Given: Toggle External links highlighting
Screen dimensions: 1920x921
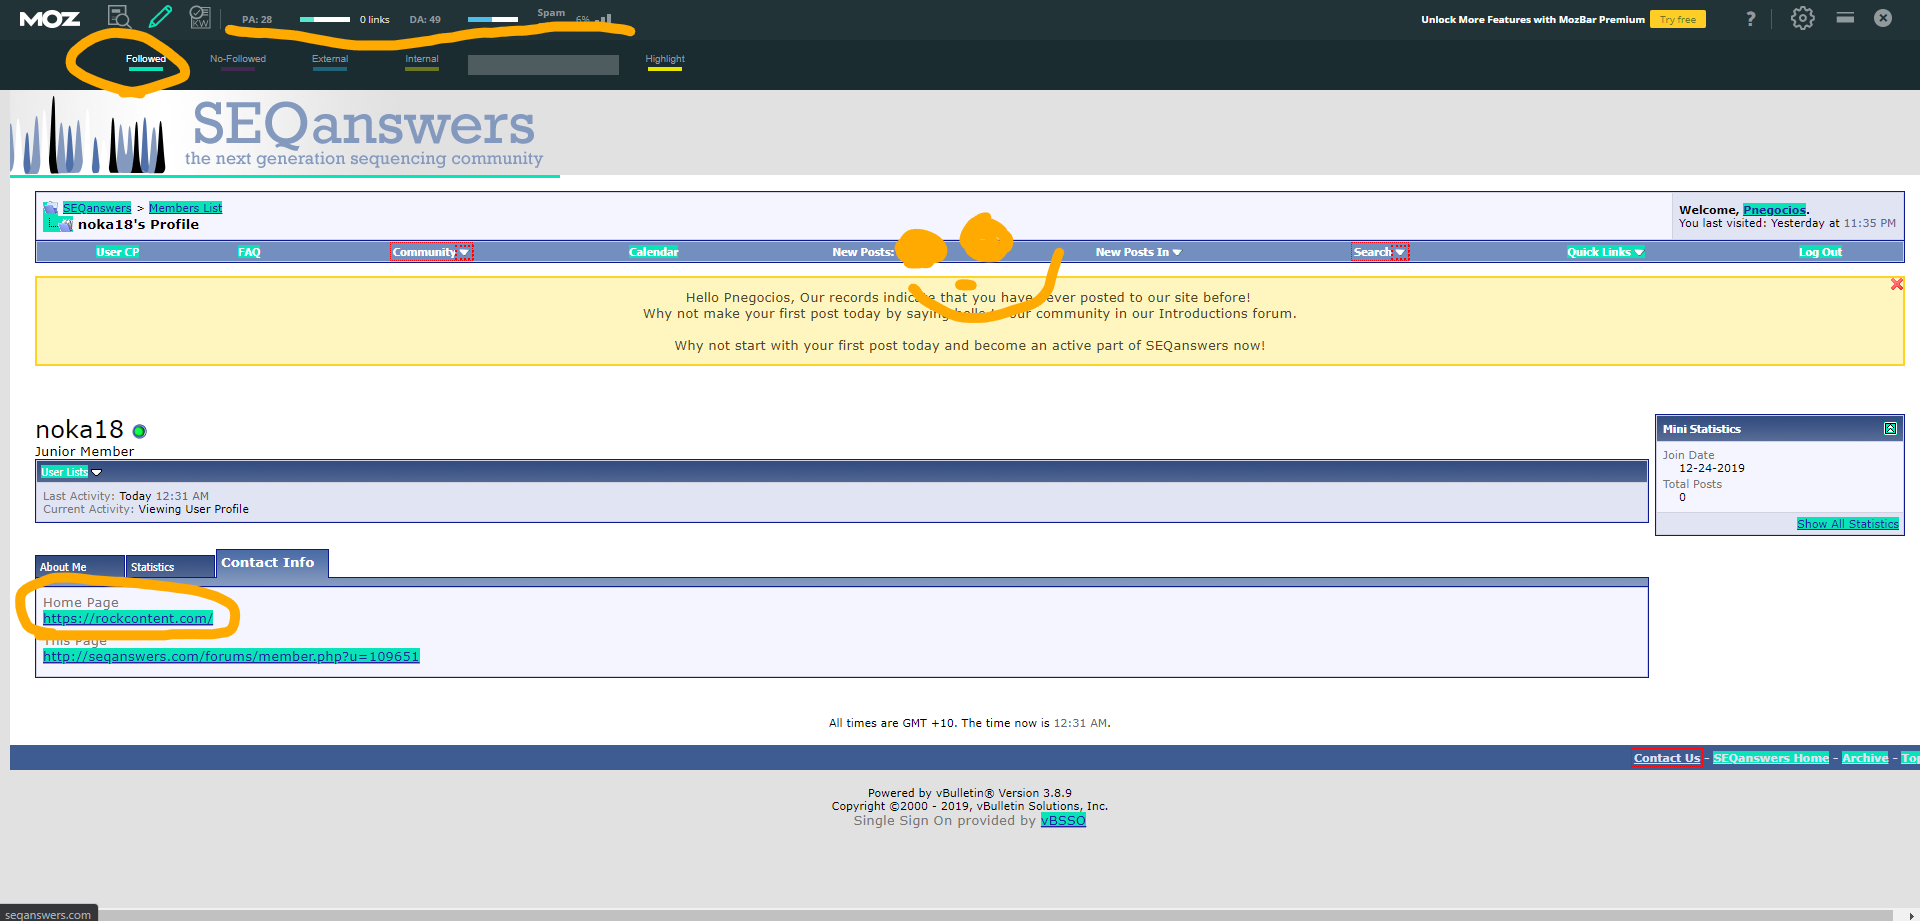Looking at the screenshot, I should tap(330, 62).
